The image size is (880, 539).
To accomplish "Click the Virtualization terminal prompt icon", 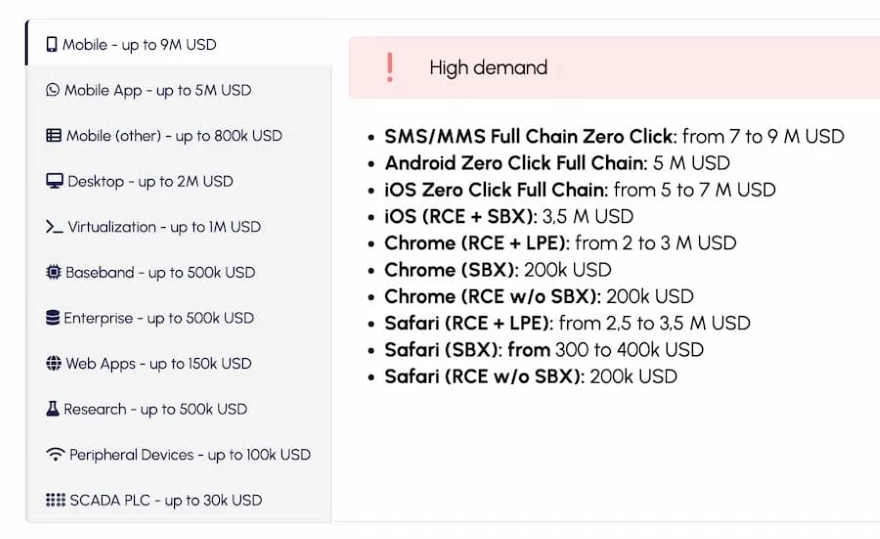I will point(55,227).
